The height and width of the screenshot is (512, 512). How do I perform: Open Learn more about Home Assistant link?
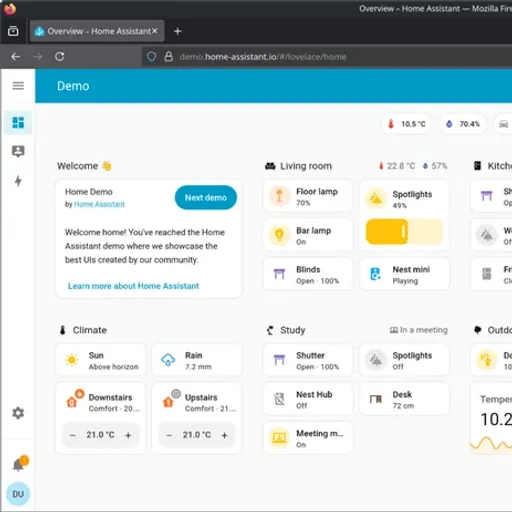(133, 286)
